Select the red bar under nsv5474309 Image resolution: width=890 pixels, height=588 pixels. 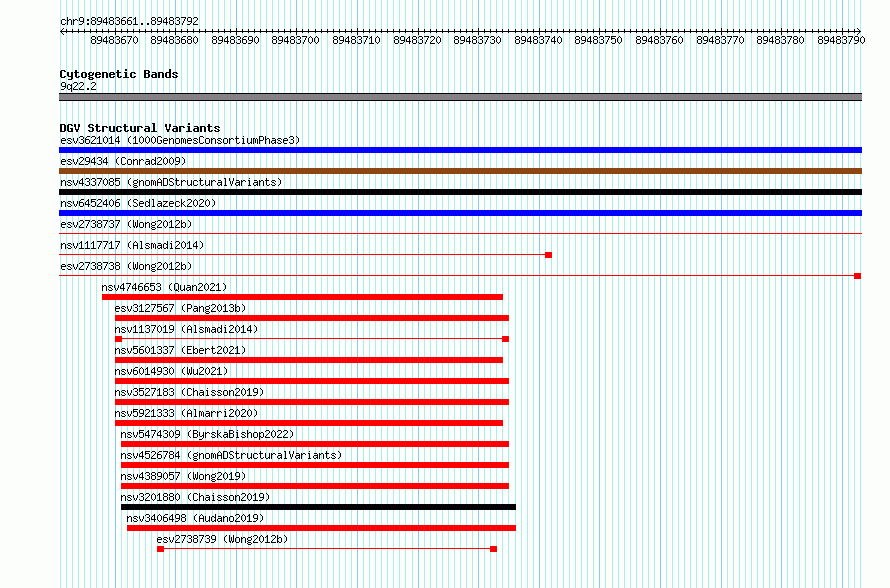[315, 444]
